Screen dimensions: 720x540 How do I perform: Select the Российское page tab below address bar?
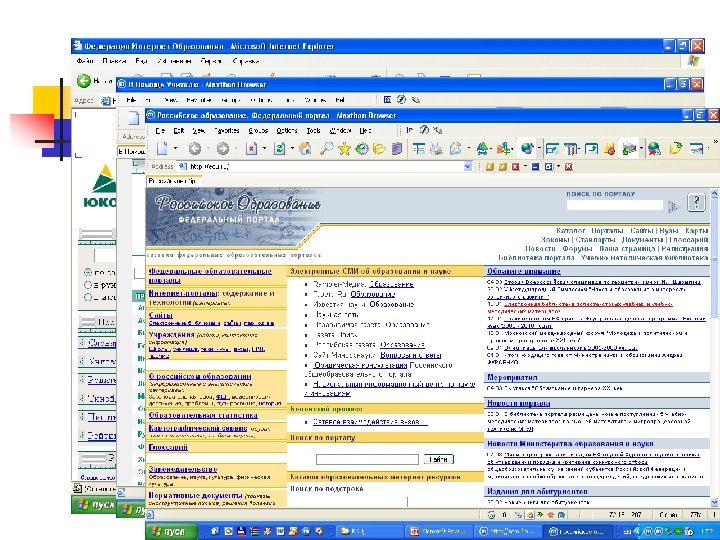click(x=173, y=181)
